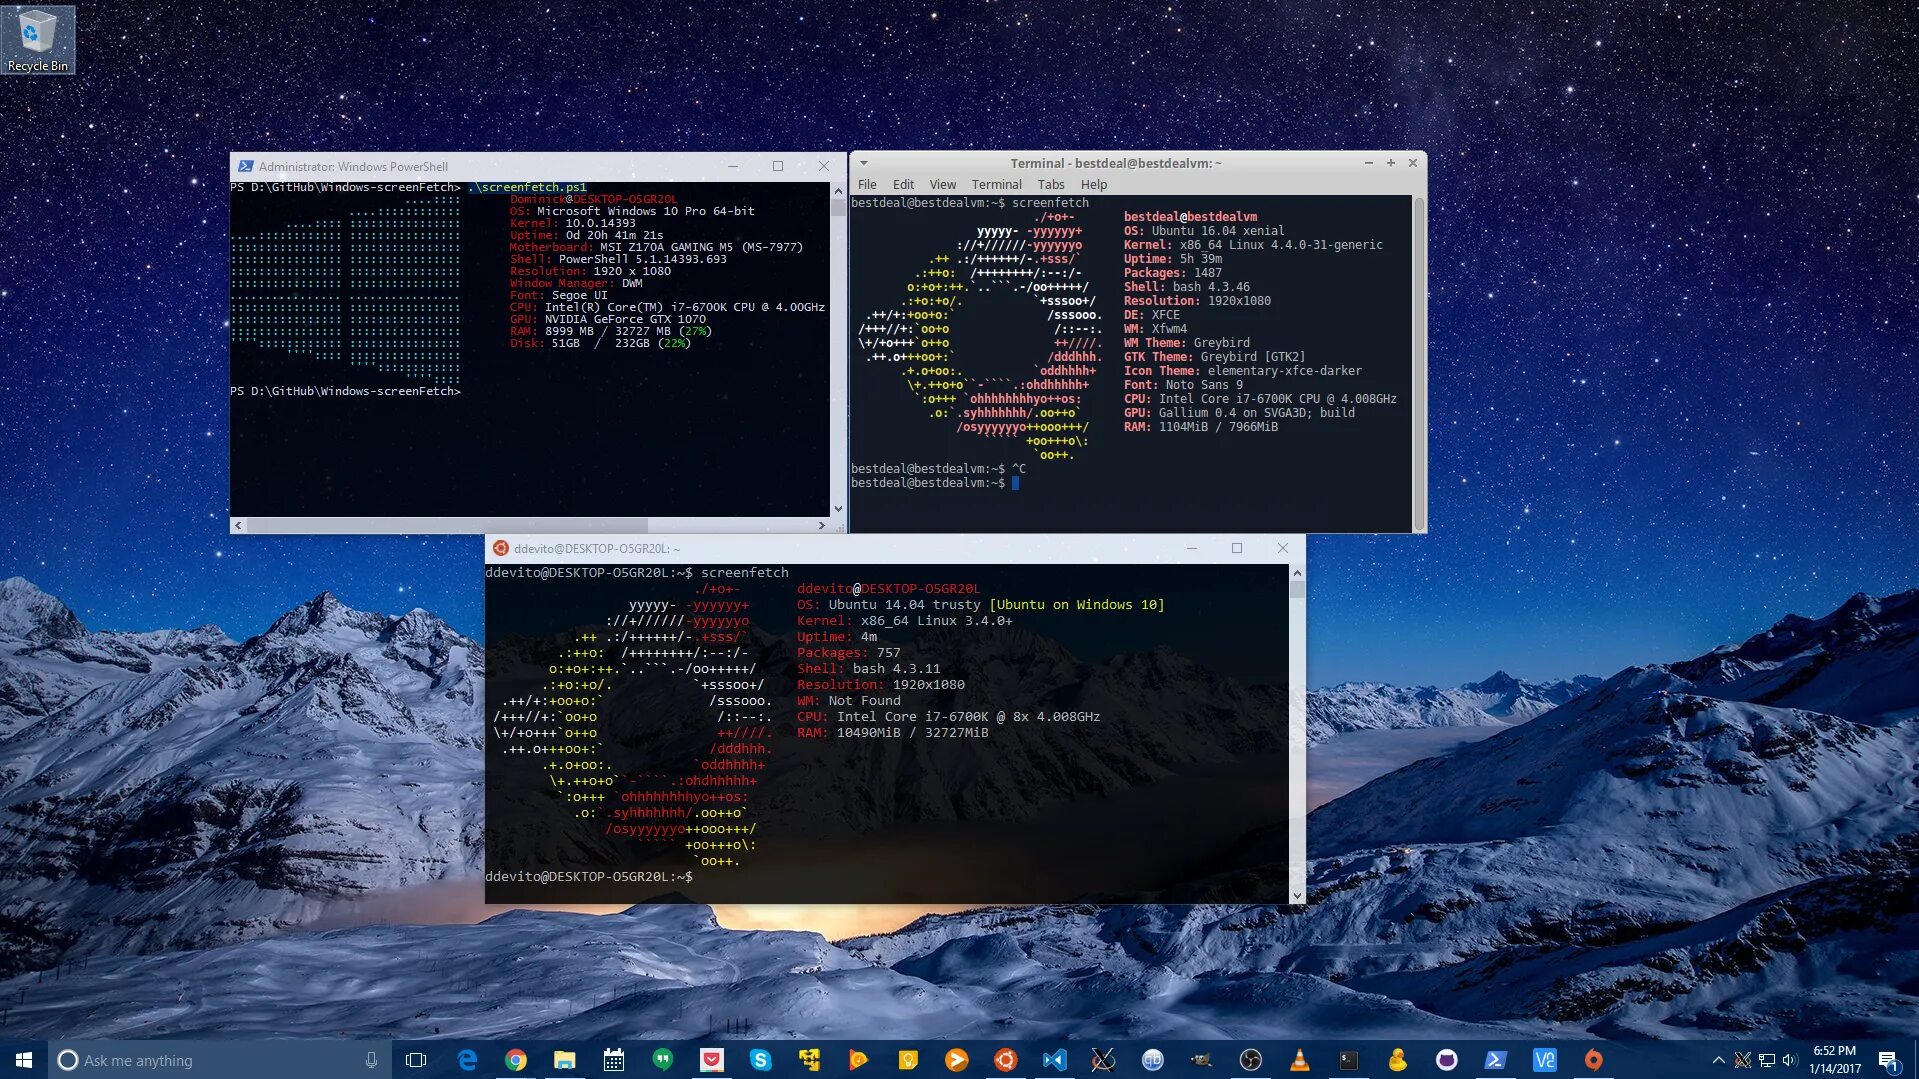
Task: Launch Skype from the taskbar
Action: [x=761, y=1060]
